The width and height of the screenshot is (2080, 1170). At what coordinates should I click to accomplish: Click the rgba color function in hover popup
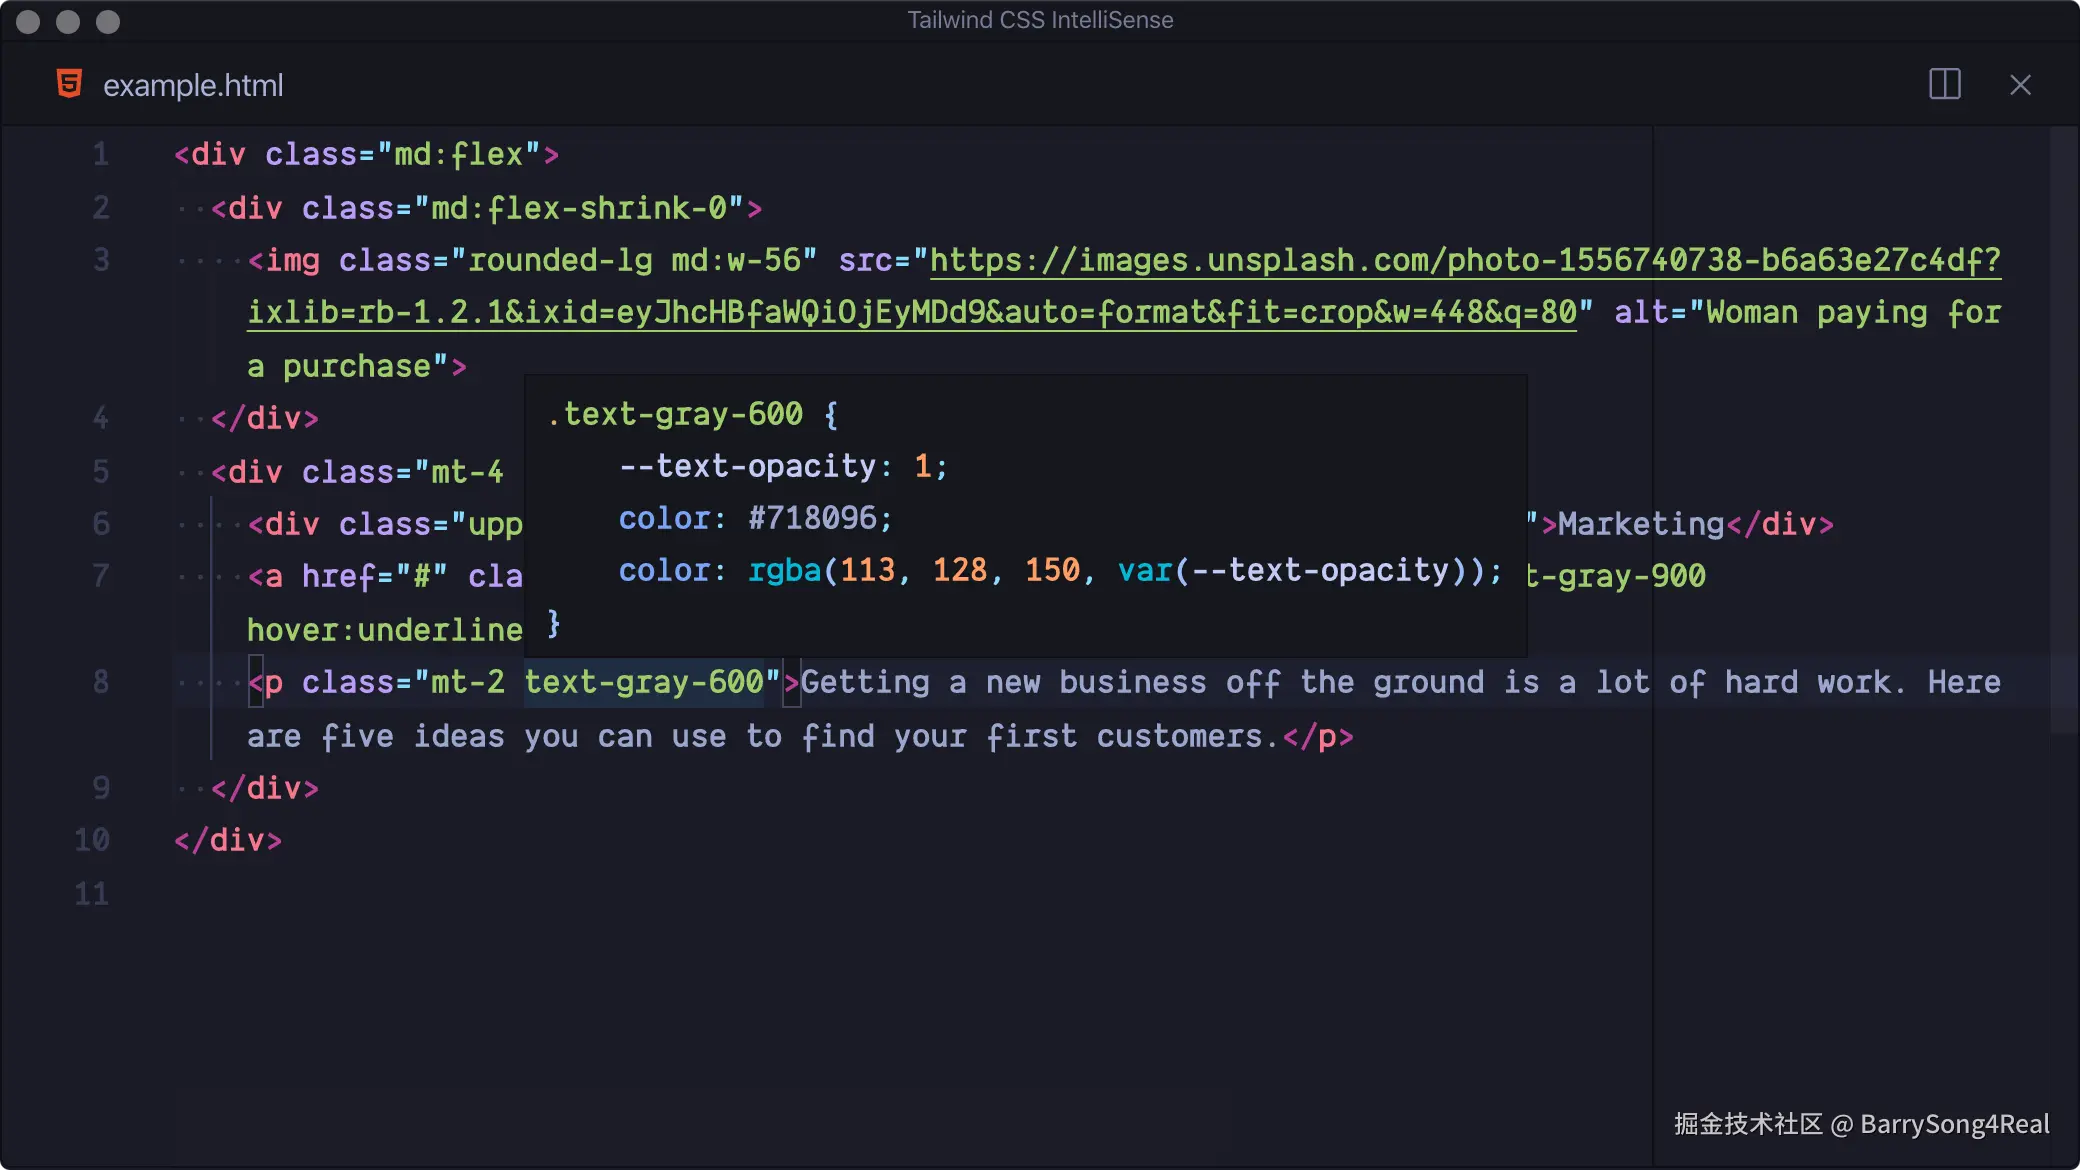784,570
